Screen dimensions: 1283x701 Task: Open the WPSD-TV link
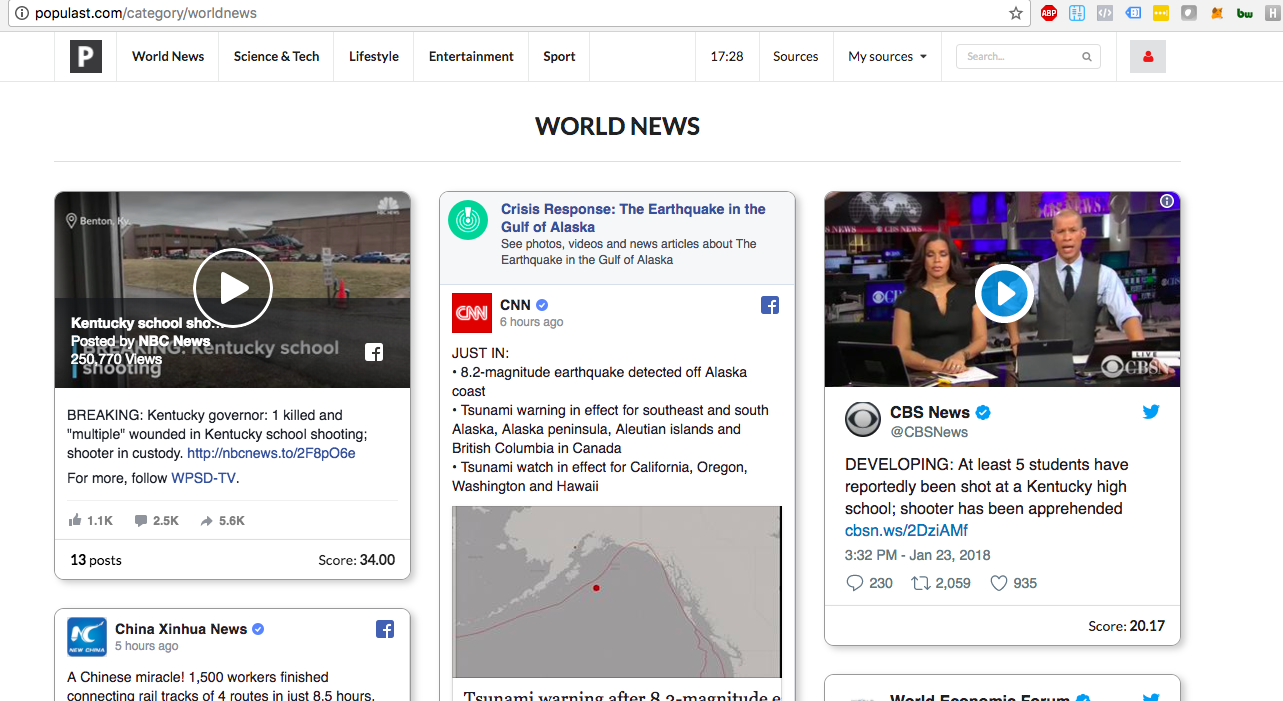click(x=203, y=478)
